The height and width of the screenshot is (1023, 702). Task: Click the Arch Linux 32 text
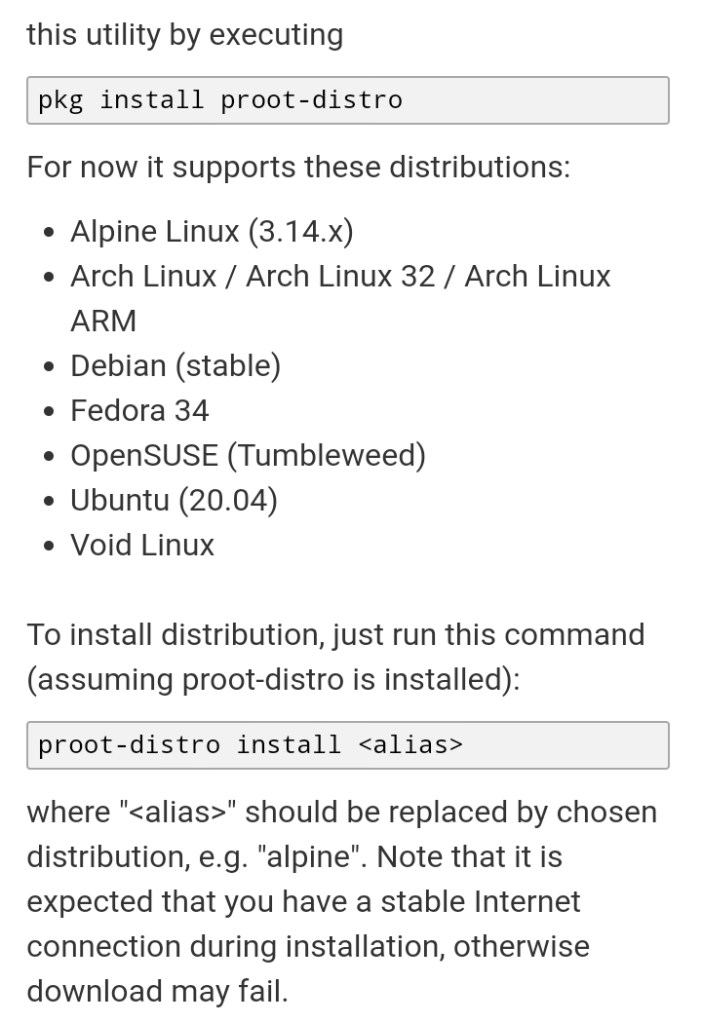[x=340, y=277]
